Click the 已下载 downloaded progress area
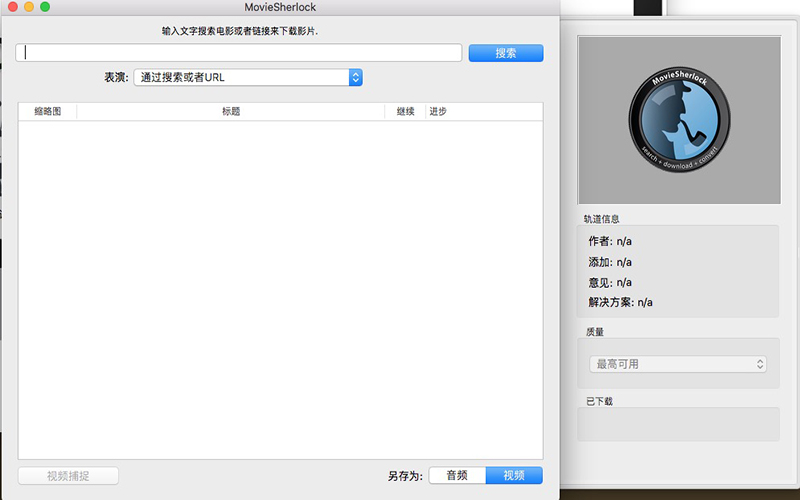This screenshot has height=500, width=800. coord(678,424)
